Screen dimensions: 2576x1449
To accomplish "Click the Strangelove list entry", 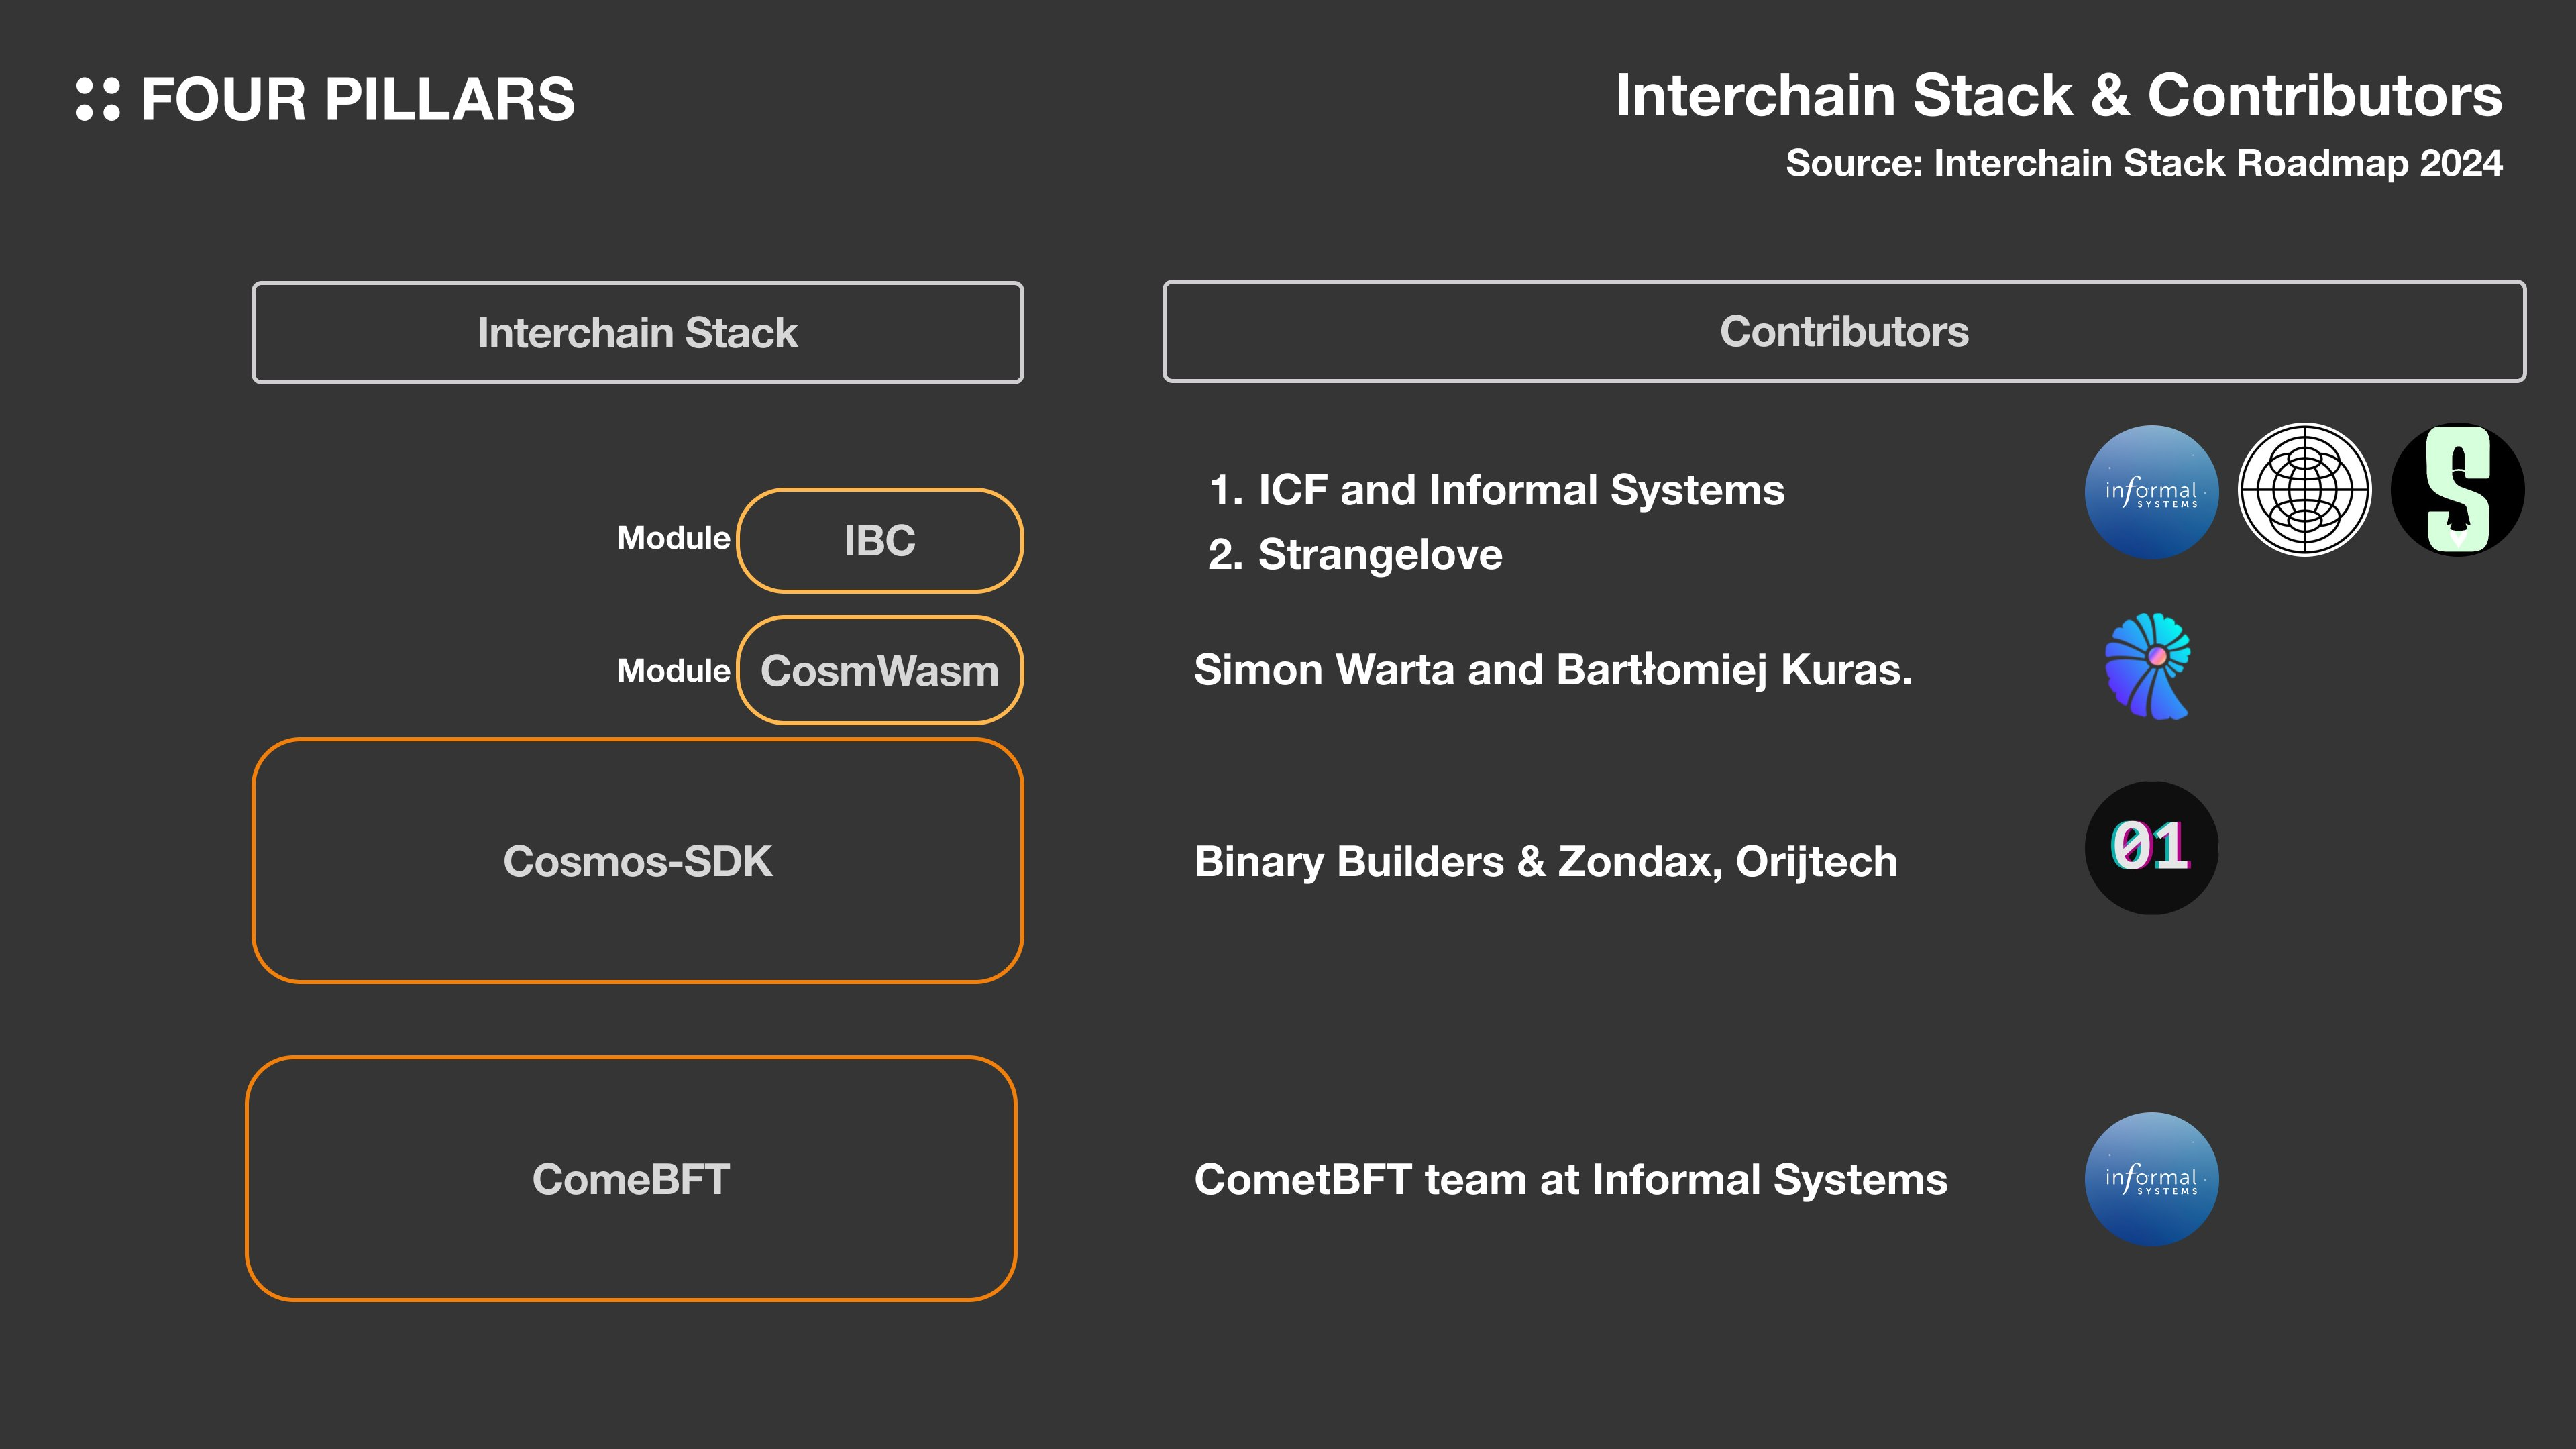I will coord(1355,555).
